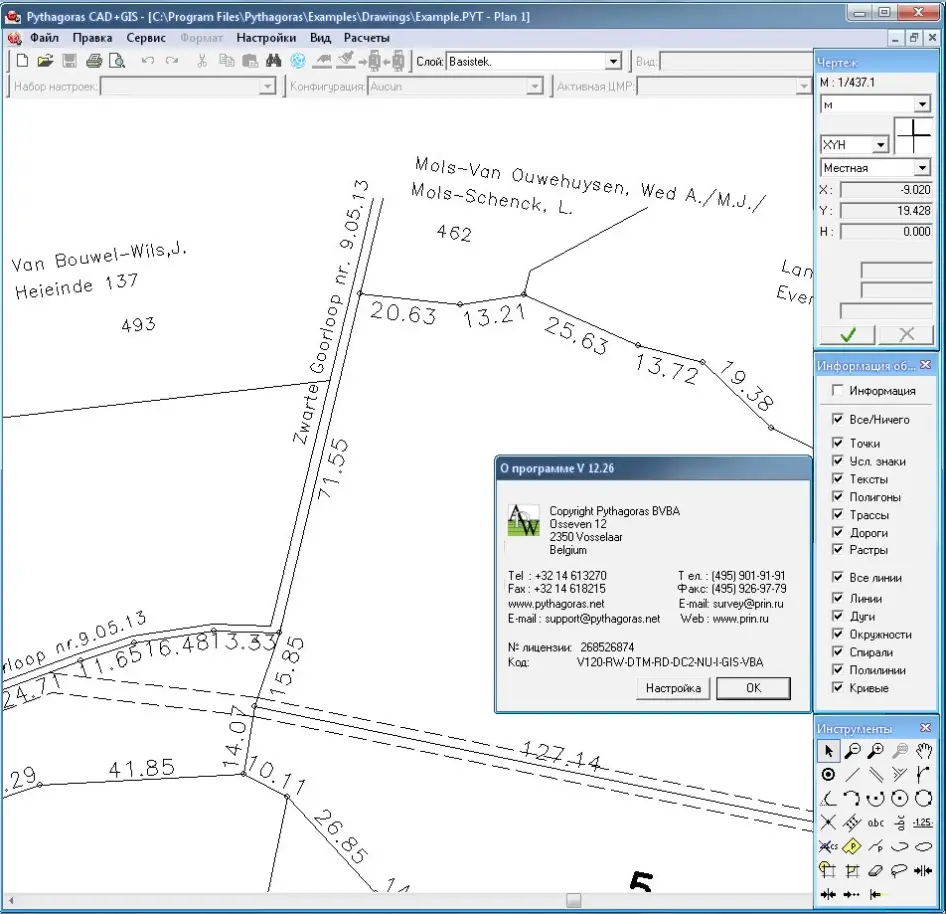Select the yellow polygon P tool
Image resolution: width=946 pixels, height=914 pixels.
(x=852, y=846)
